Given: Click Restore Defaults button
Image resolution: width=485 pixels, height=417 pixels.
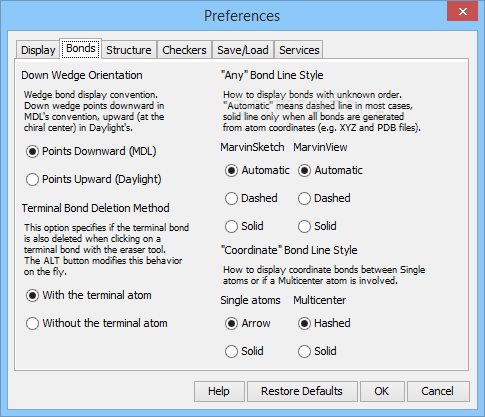Looking at the screenshot, I should pos(302,391).
